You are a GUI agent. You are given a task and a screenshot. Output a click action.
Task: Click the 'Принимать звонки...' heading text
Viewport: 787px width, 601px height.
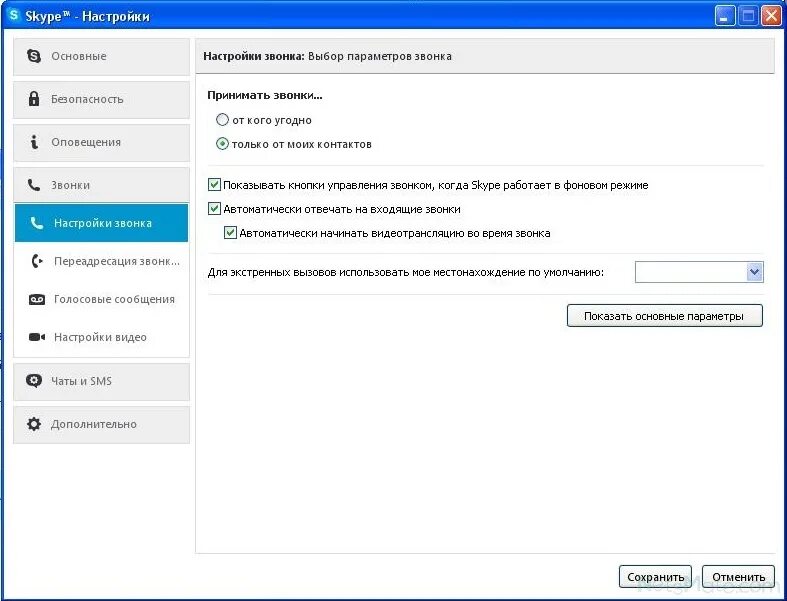point(265,95)
